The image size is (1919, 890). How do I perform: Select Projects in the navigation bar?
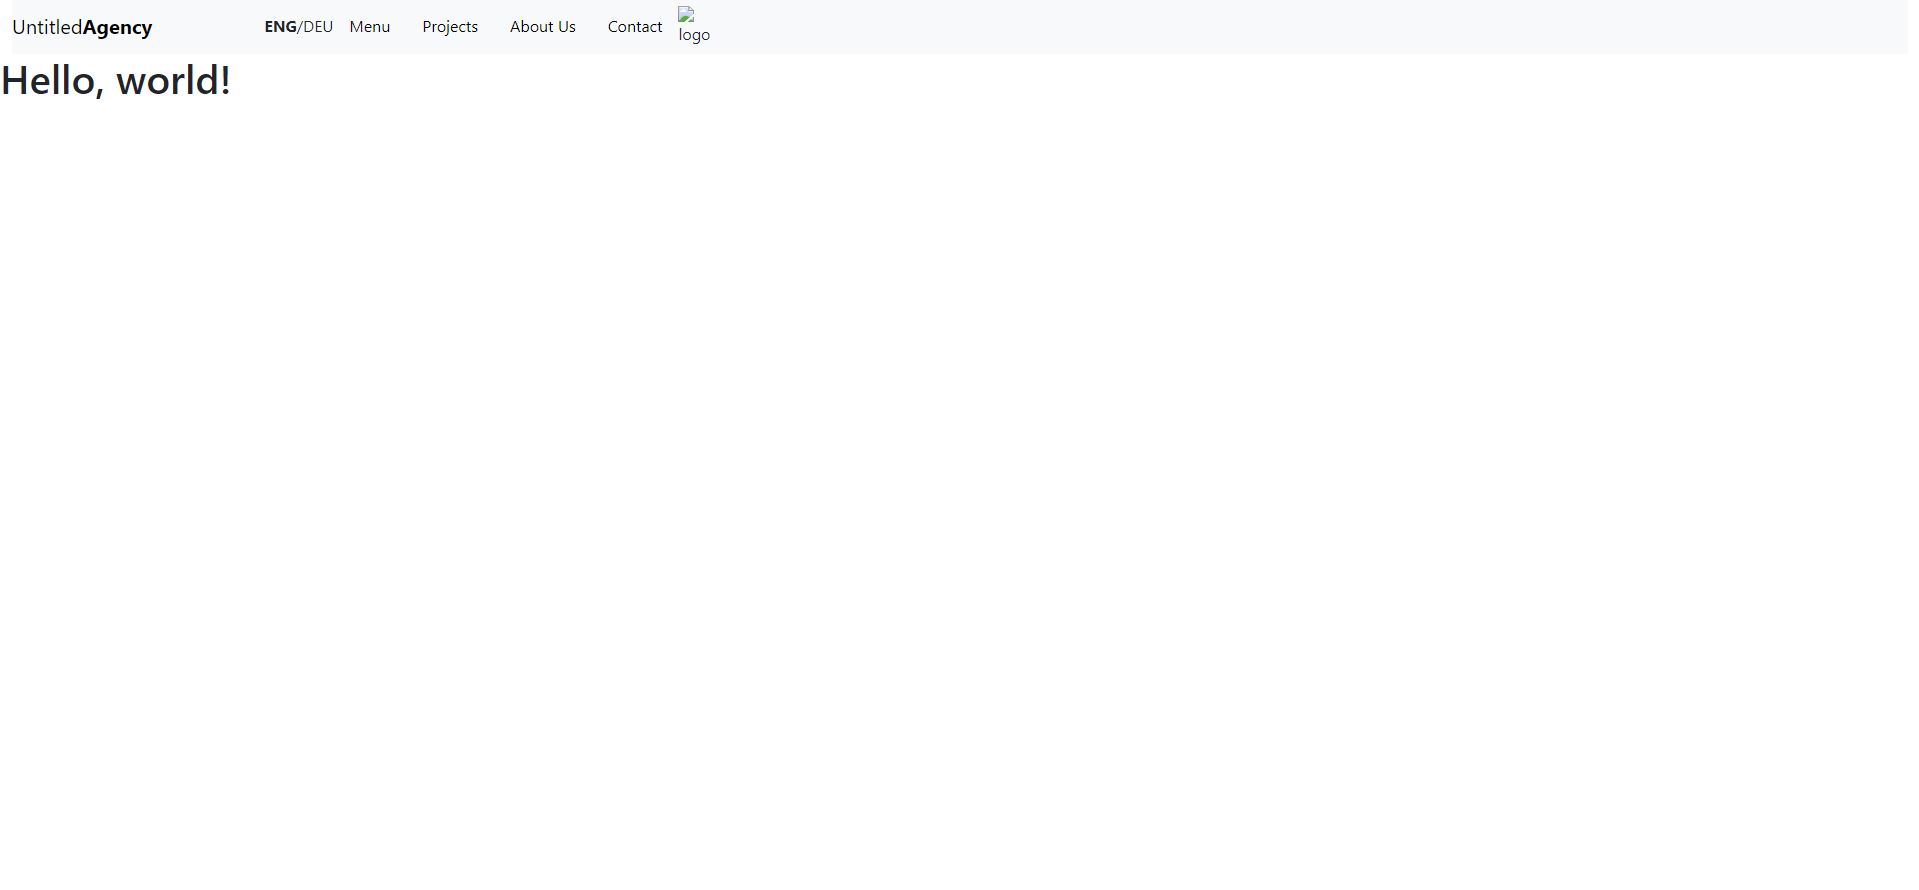point(450,27)
